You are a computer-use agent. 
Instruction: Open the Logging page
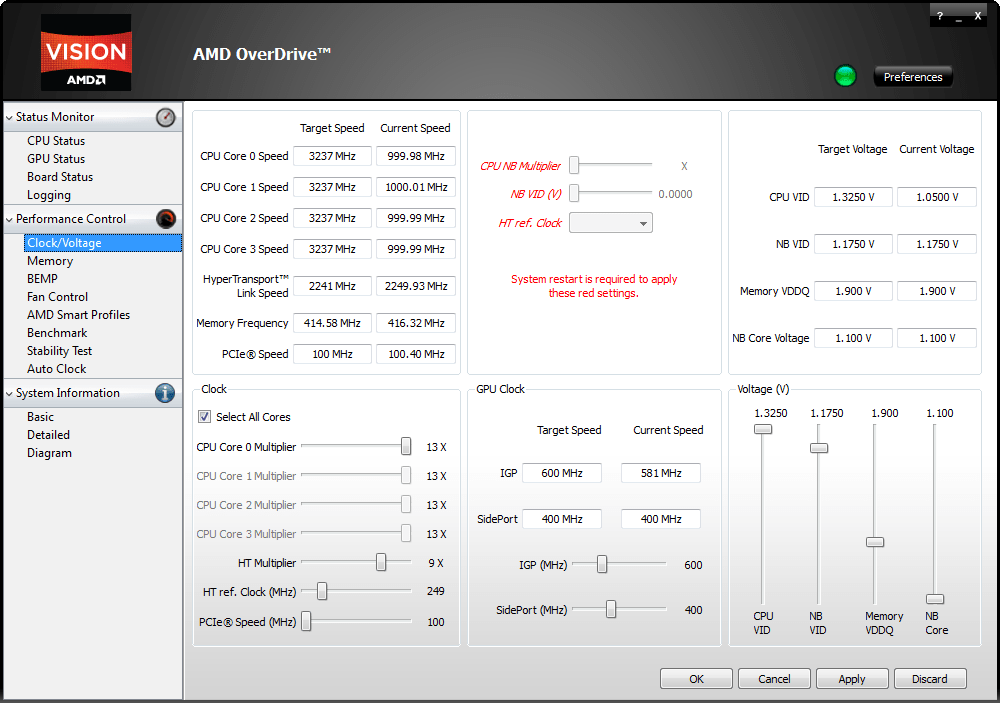click(x=48, y=195)
